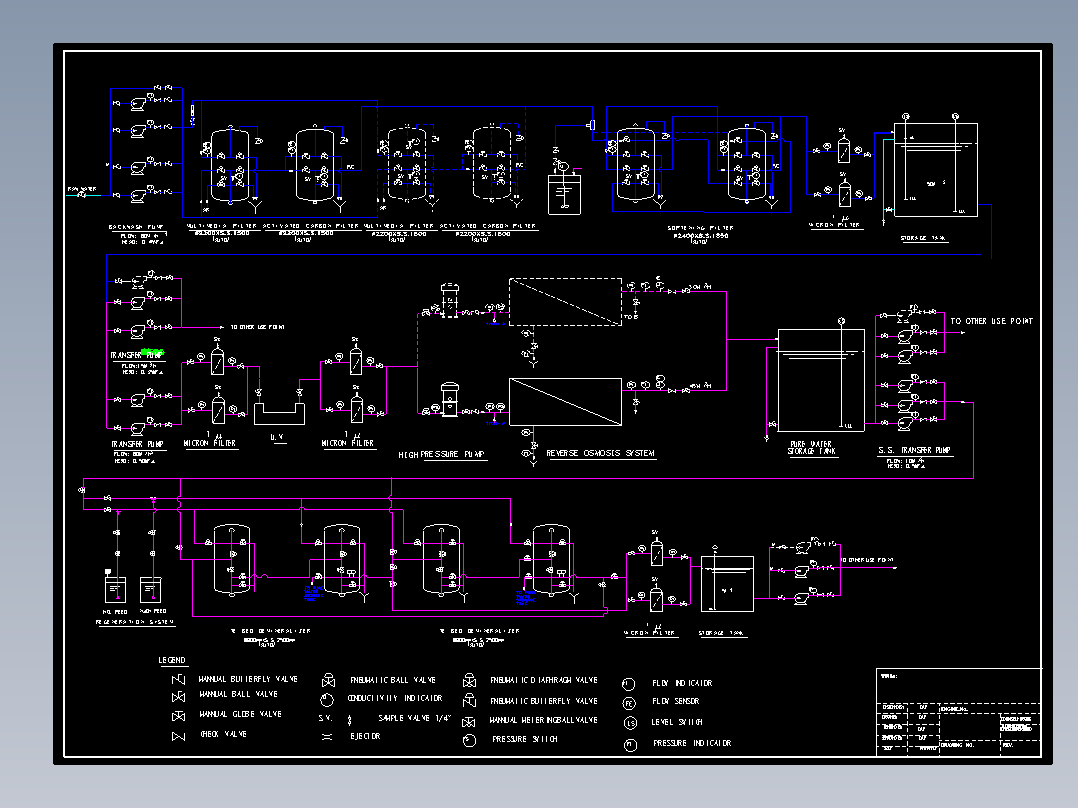1078x808 pixels.
Task: Click the U.V label under the sterilizer
Action: pyautogui.click(x=277, y=437)
